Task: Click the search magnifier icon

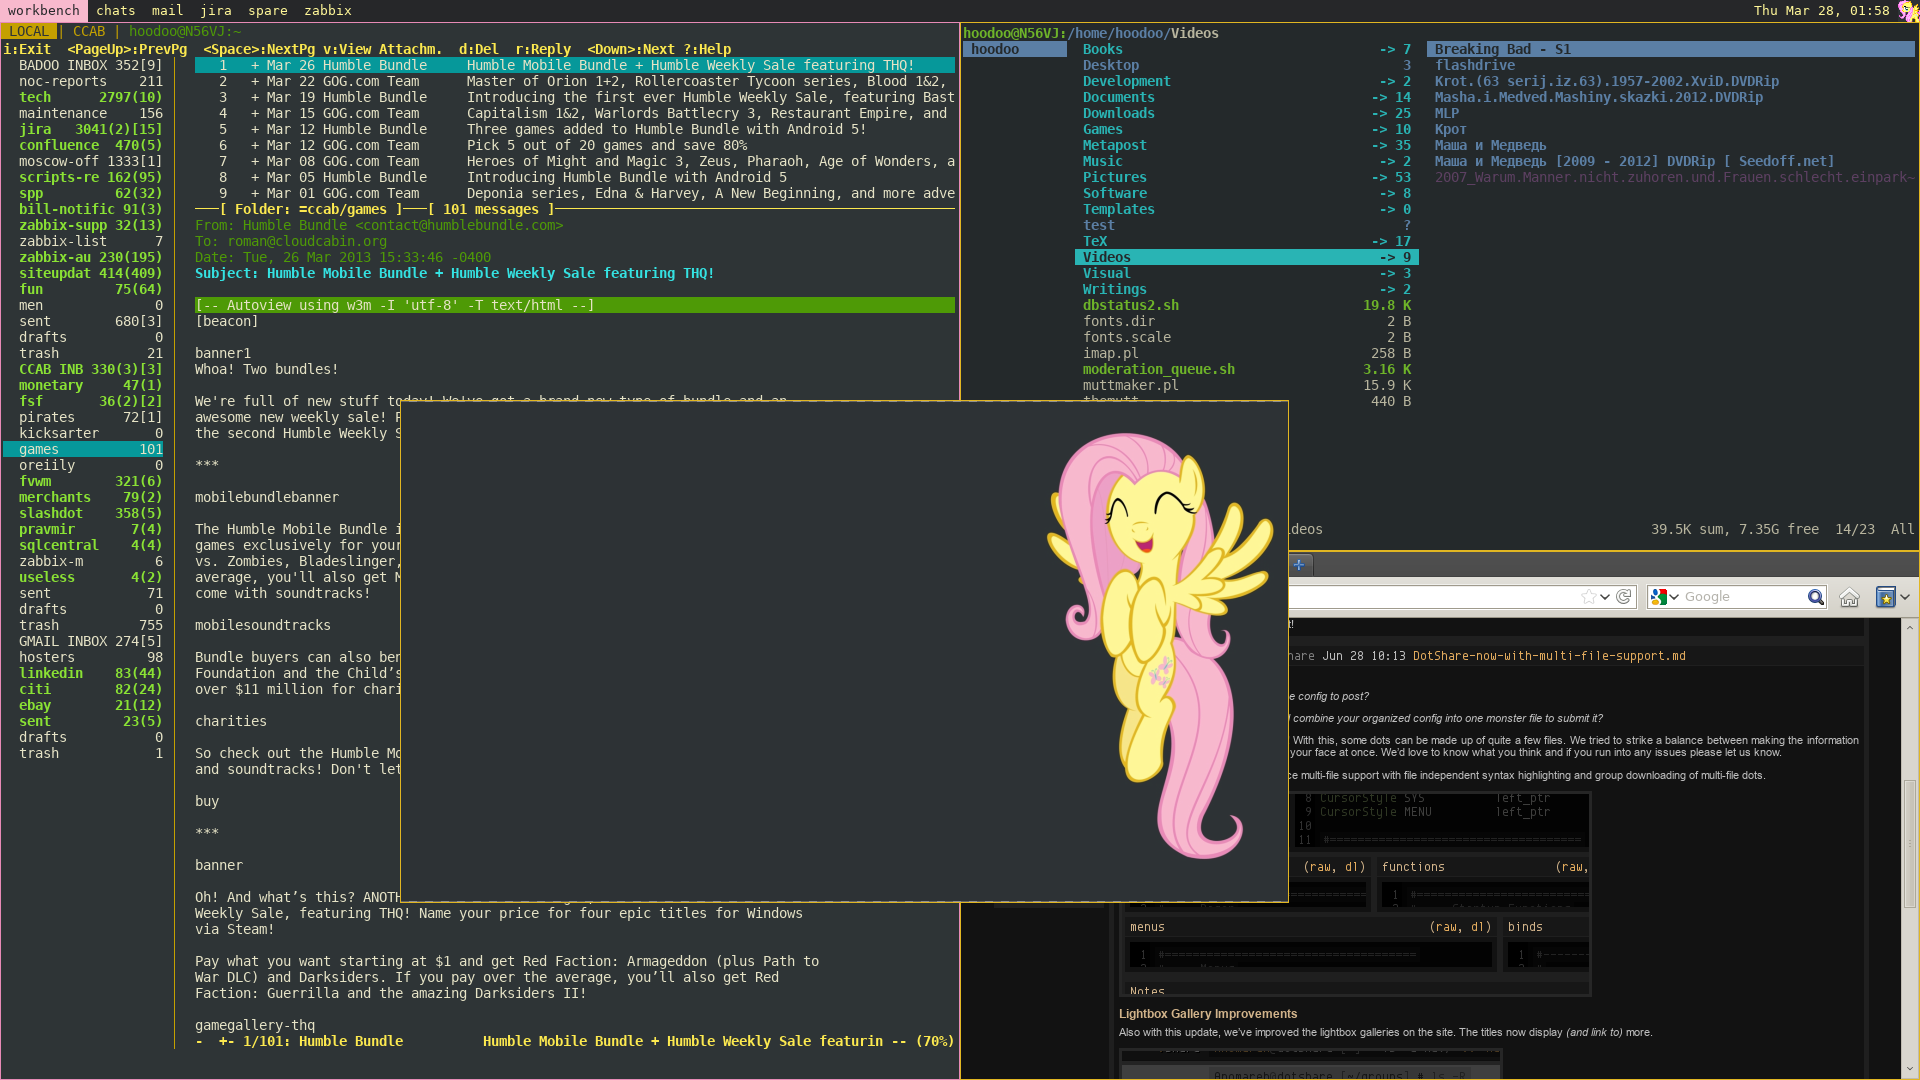Action: click(x=1815, y=597)
